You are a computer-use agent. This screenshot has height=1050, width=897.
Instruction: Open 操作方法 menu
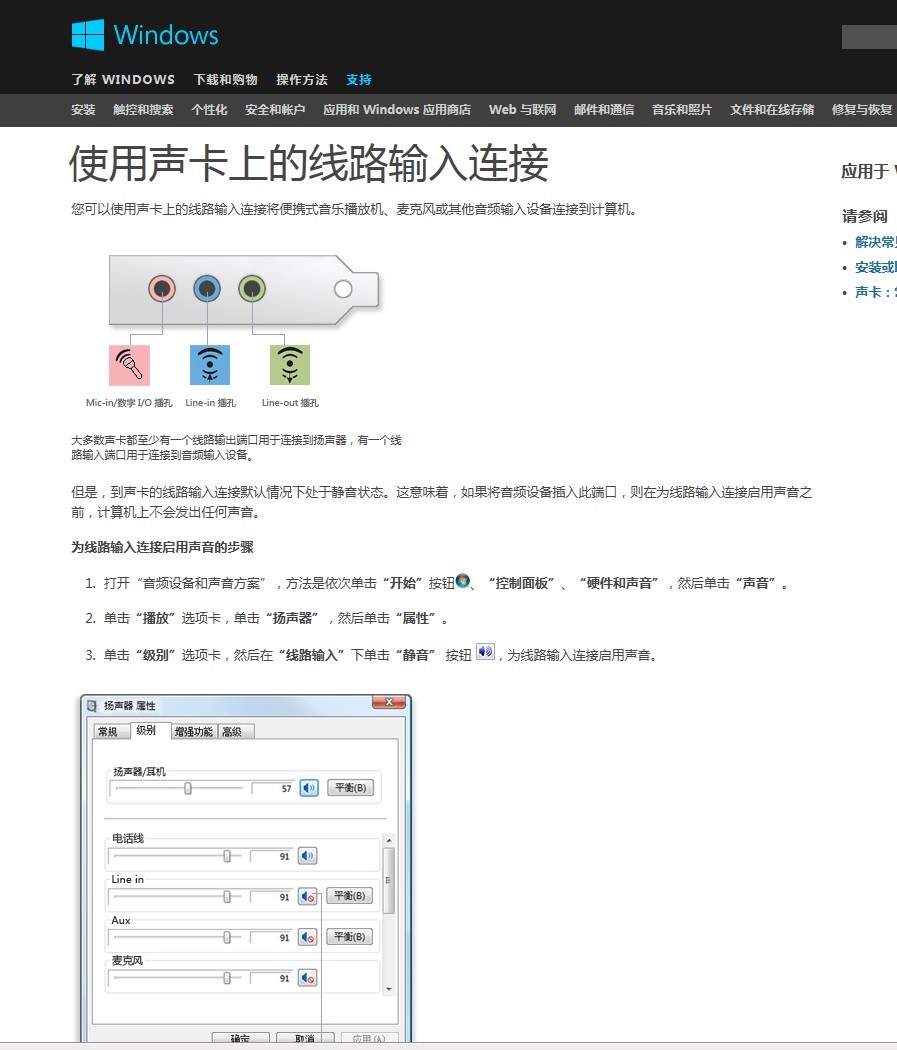click(x=302, y=80)
